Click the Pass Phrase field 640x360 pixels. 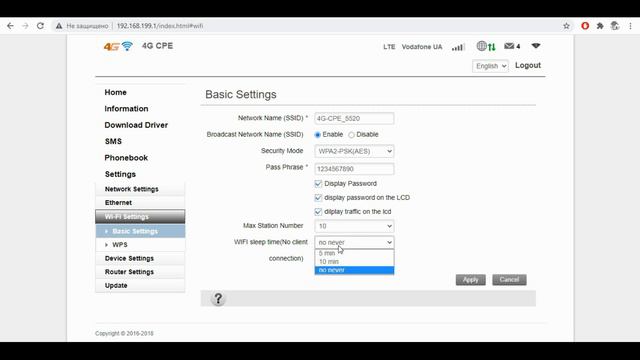[354, 169]
